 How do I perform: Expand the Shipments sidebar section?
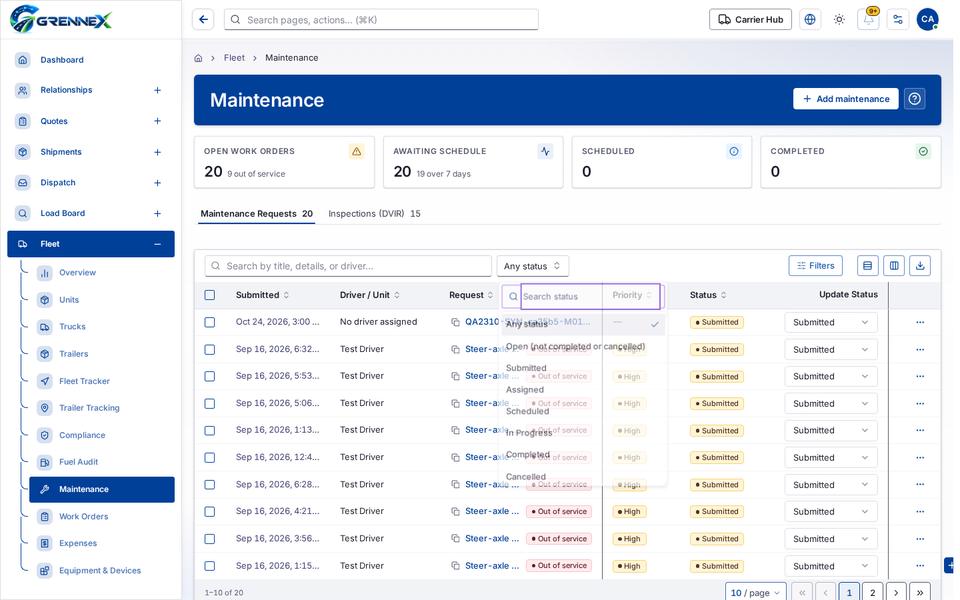click(x=157, y=152)
